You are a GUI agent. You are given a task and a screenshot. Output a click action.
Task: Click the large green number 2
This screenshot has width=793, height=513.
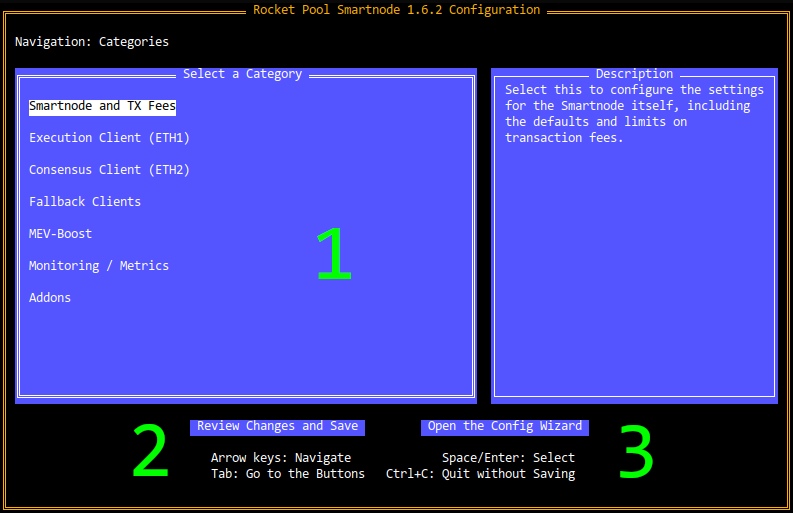(151, 453)
